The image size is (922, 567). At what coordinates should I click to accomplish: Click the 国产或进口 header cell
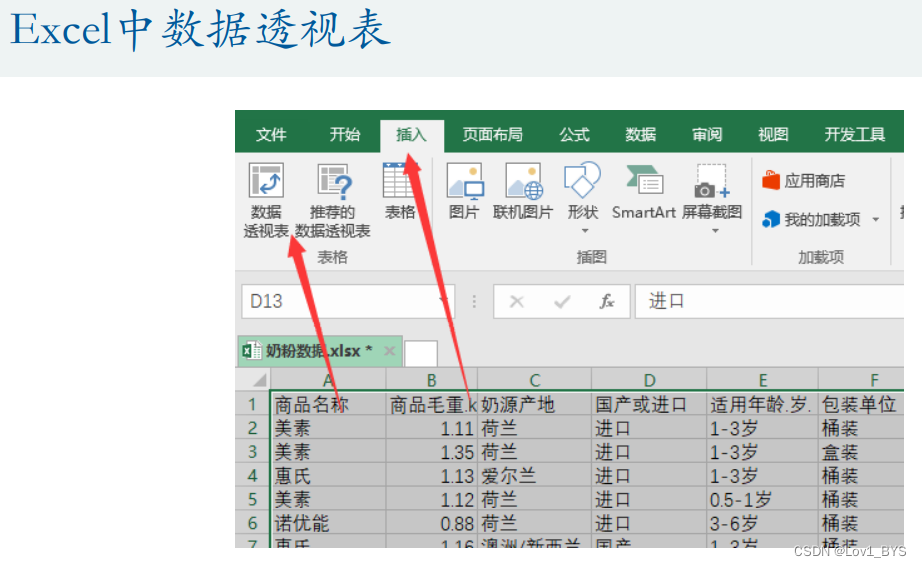[x=649, y=404]
